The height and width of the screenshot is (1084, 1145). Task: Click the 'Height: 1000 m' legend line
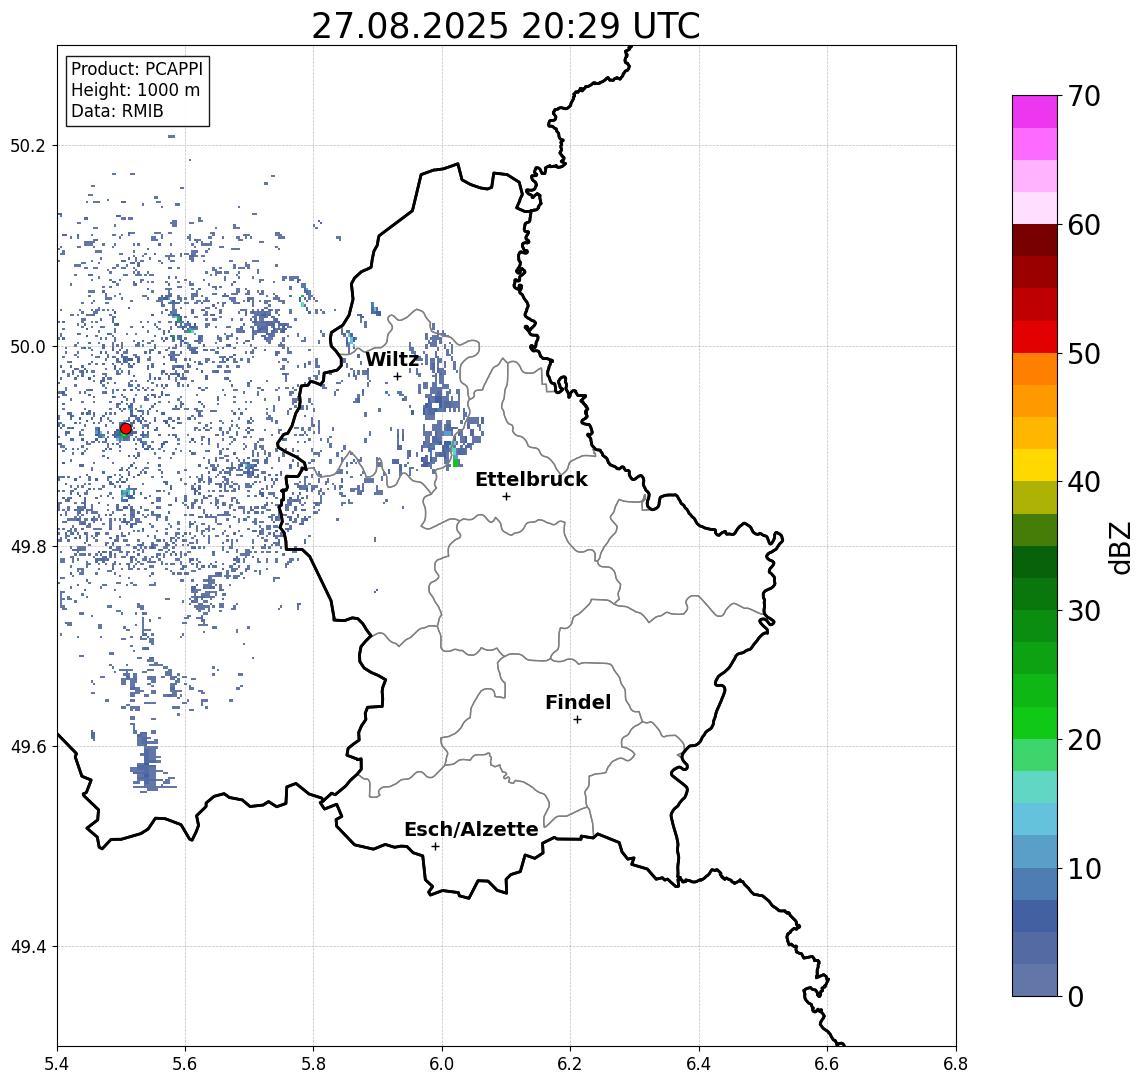coord(135,90)
